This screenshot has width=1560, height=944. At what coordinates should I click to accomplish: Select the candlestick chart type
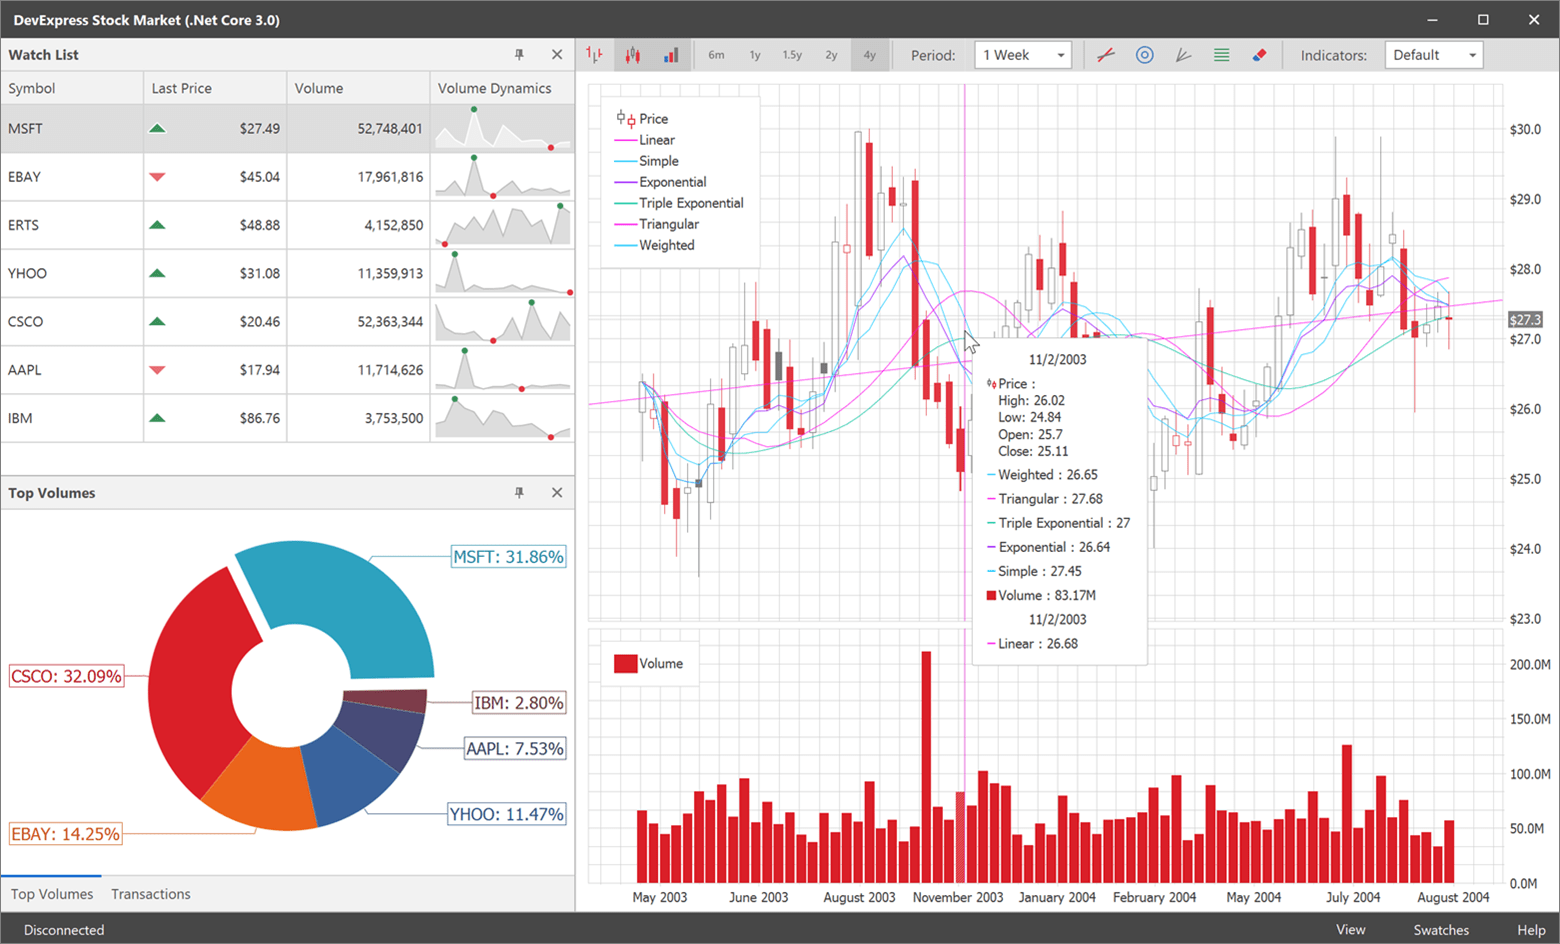[x=633, y=55]
